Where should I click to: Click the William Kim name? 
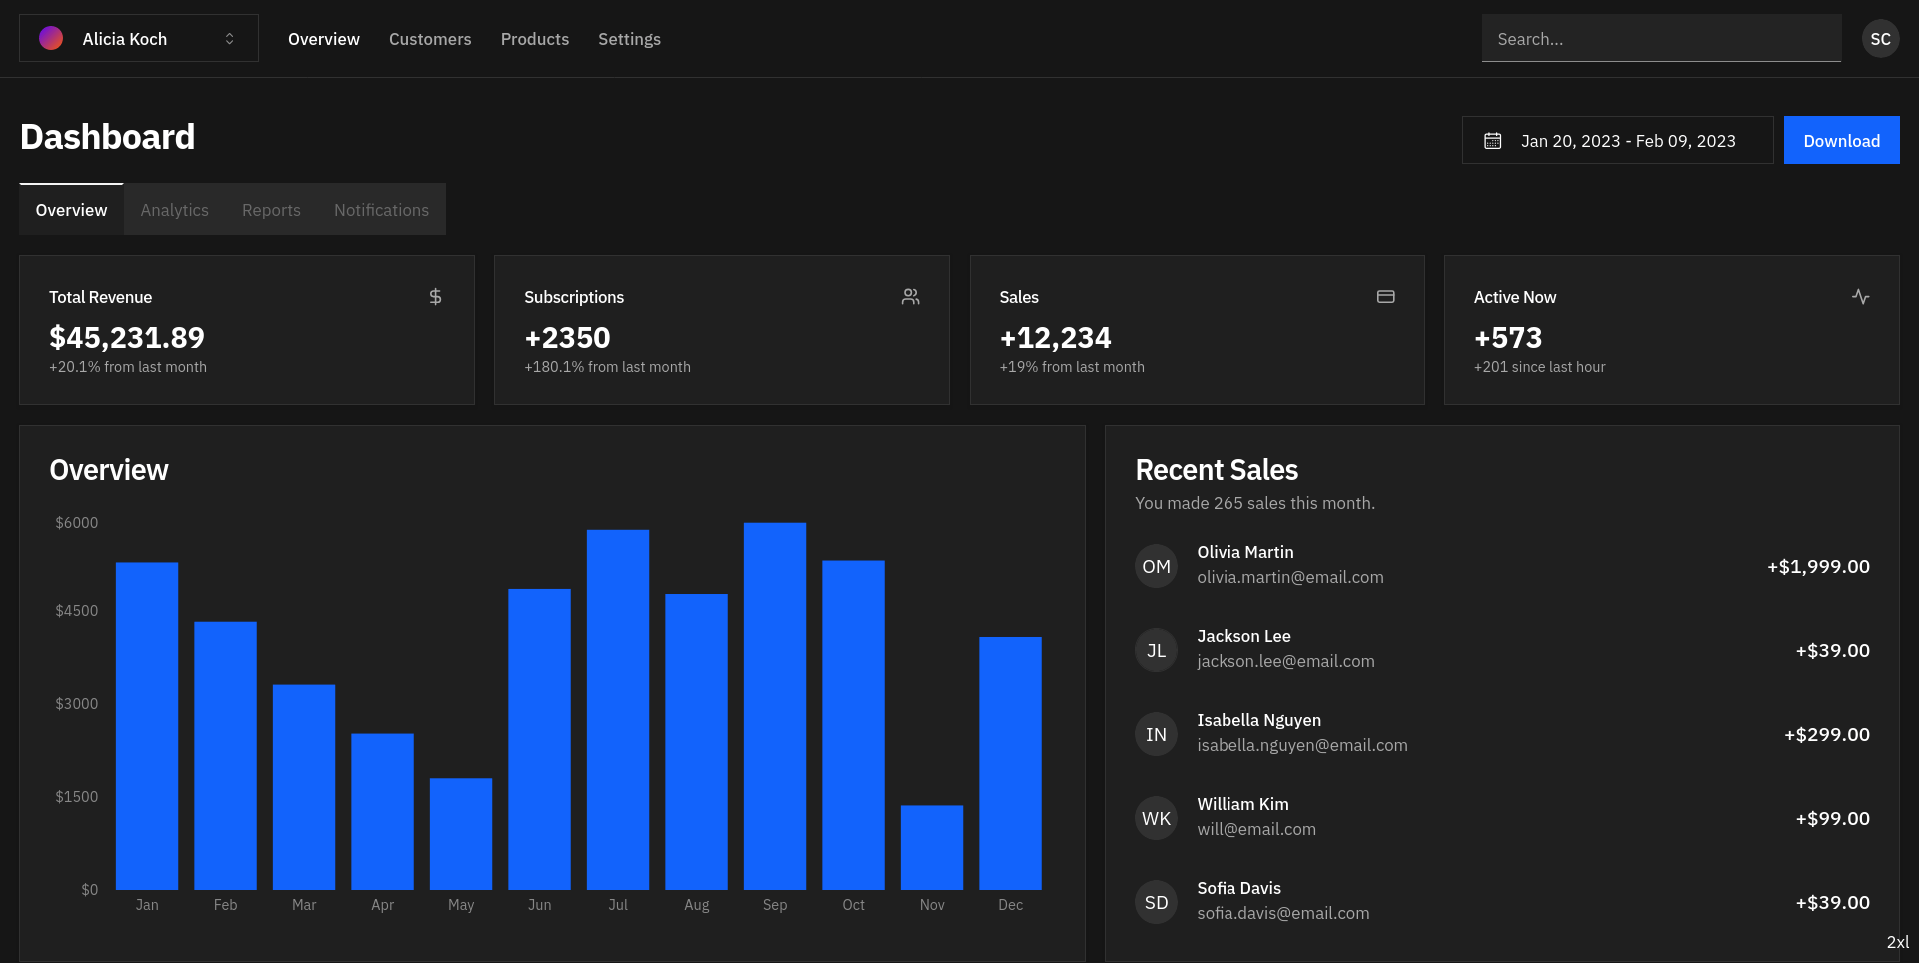click(1243, 804)
